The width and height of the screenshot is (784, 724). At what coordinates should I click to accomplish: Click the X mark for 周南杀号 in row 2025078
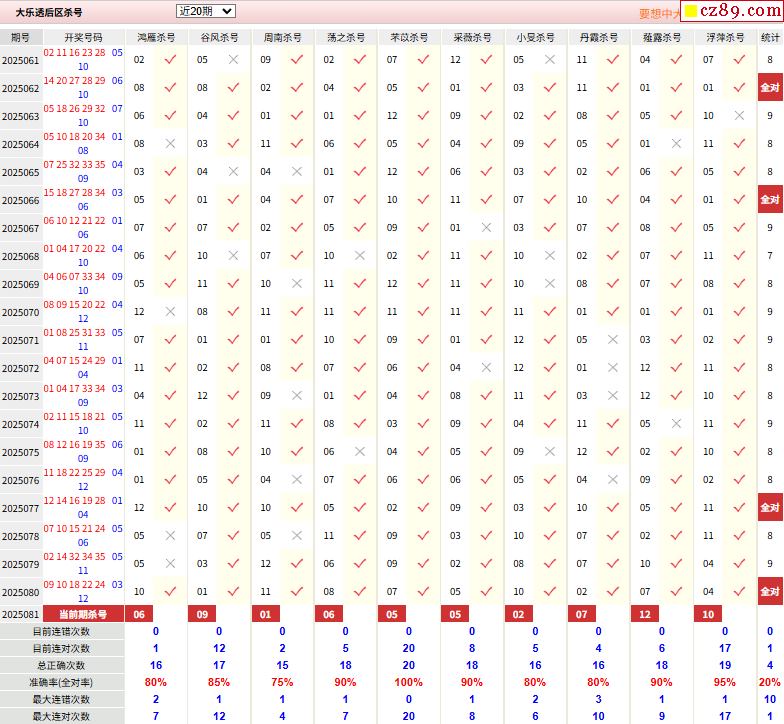coord(297,536)
